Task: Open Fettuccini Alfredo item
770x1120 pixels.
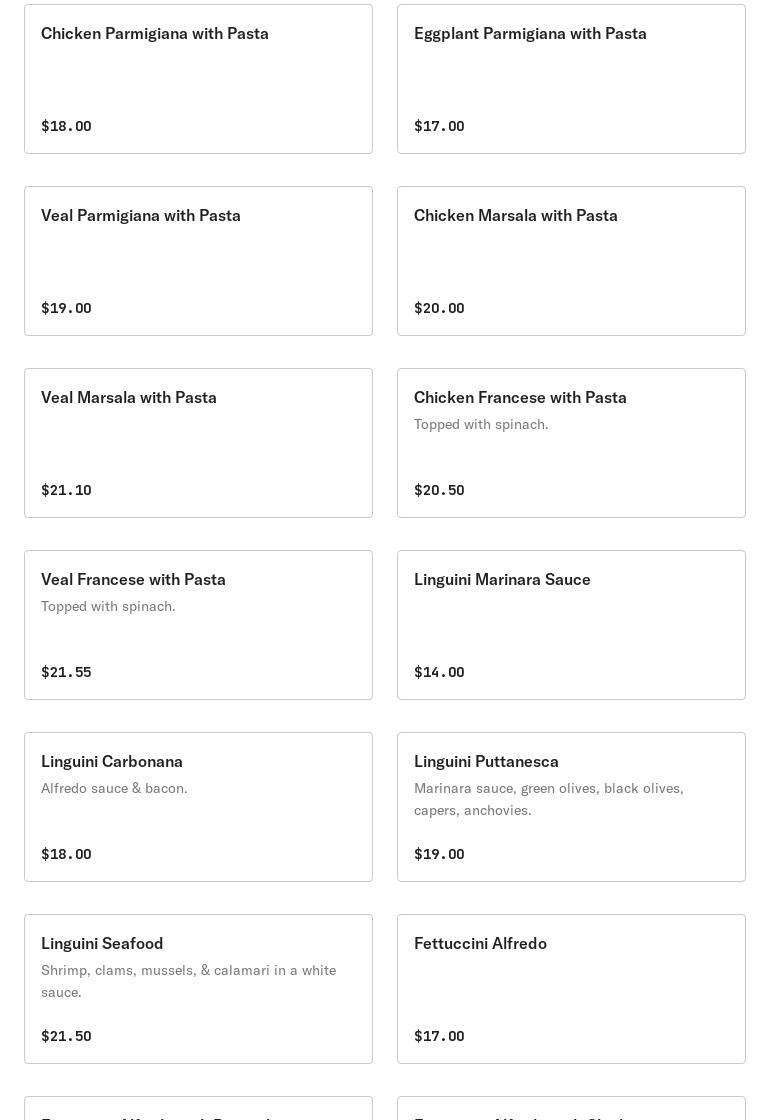Action: click(571, 989)
